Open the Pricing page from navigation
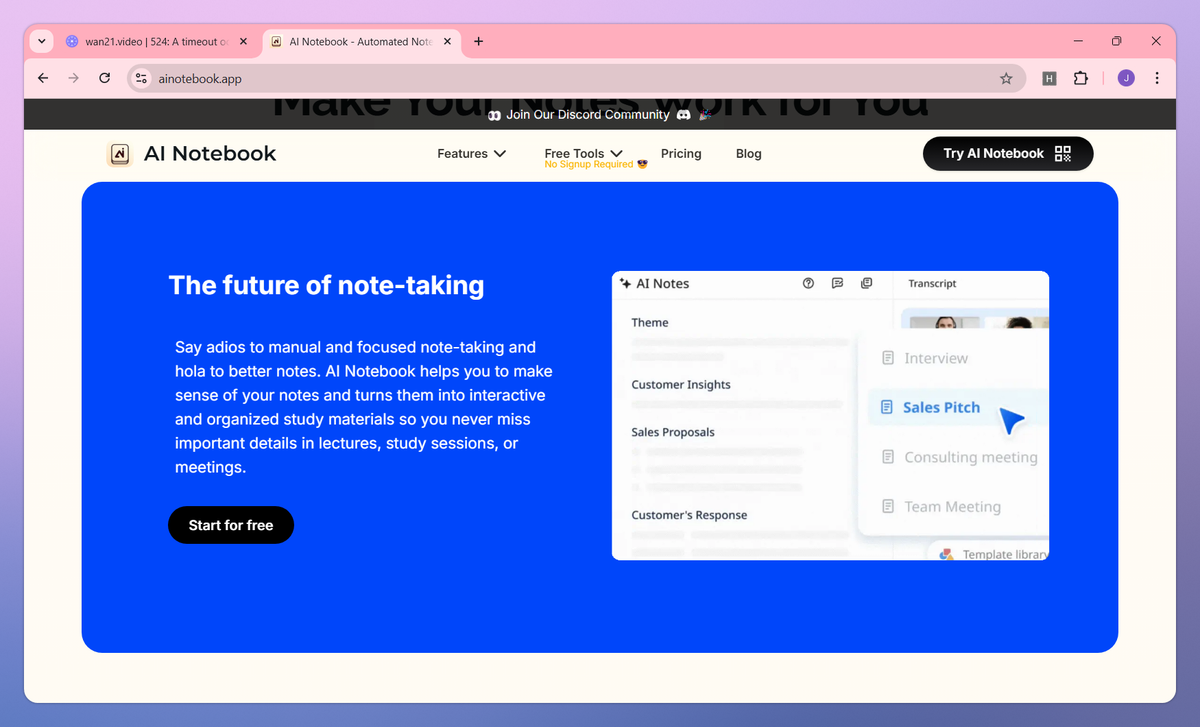The height and width of the screenshot is (727, 1200). click(x=681, y=153)
